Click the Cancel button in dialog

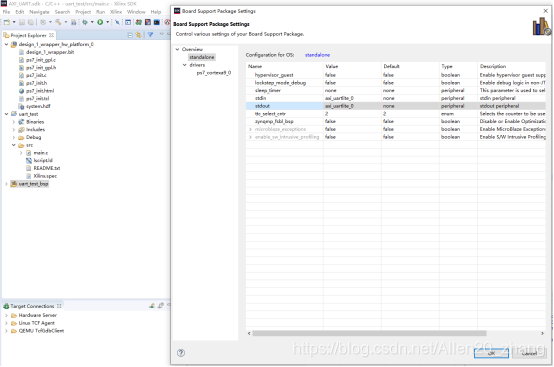pyautogui.click(x=529, y=353)
